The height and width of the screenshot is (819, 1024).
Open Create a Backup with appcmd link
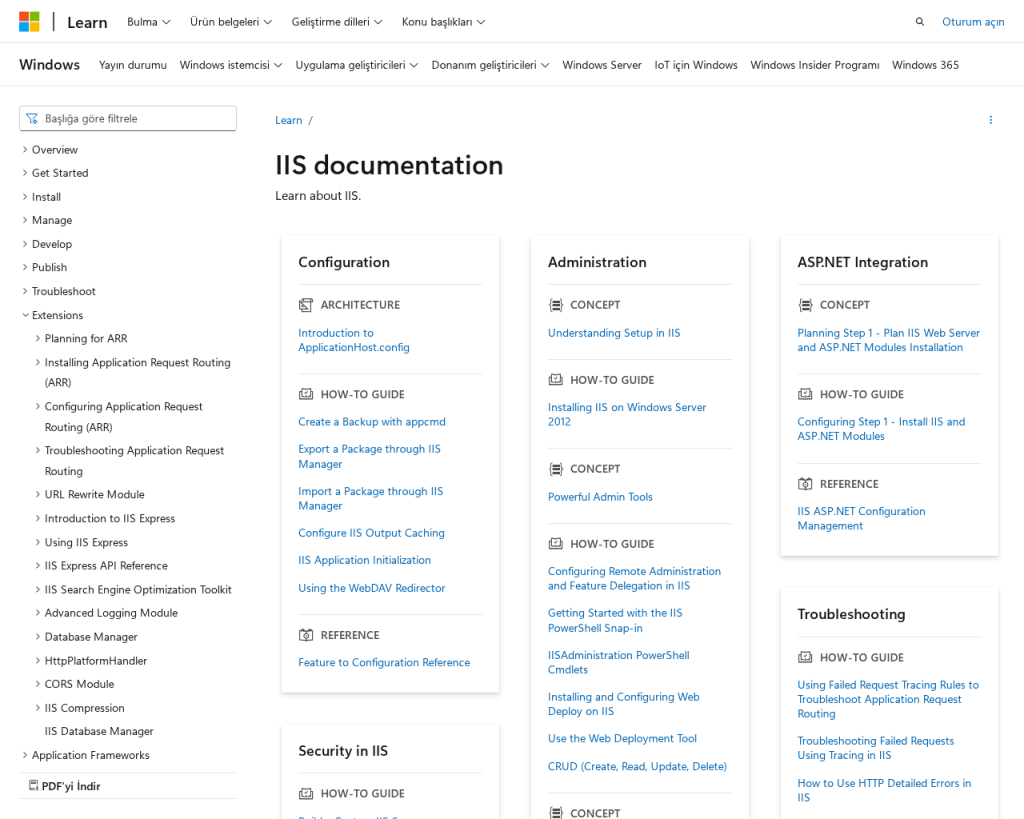(x=372, y=422)
